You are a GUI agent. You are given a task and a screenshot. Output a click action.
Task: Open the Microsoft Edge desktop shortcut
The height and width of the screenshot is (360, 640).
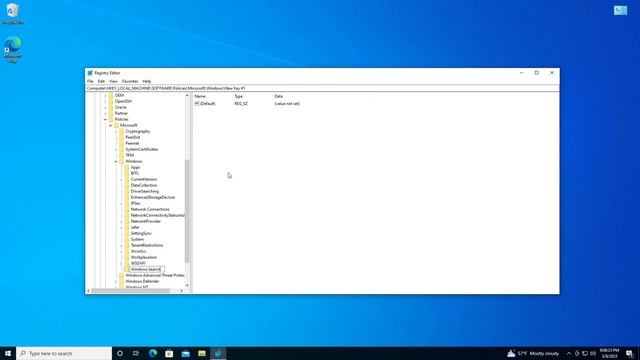point(13,49)
